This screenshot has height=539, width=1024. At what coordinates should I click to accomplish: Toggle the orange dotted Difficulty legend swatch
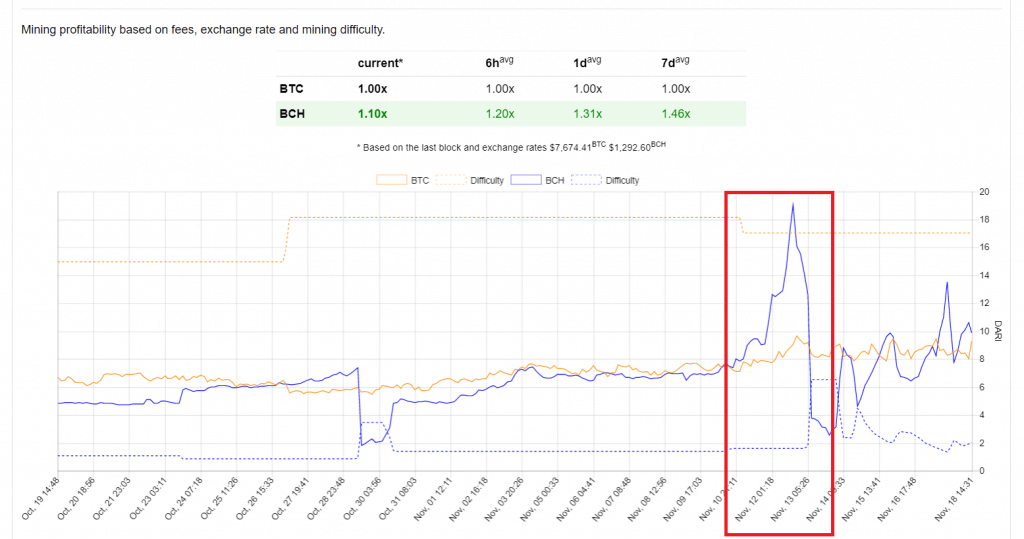point(451,180)
